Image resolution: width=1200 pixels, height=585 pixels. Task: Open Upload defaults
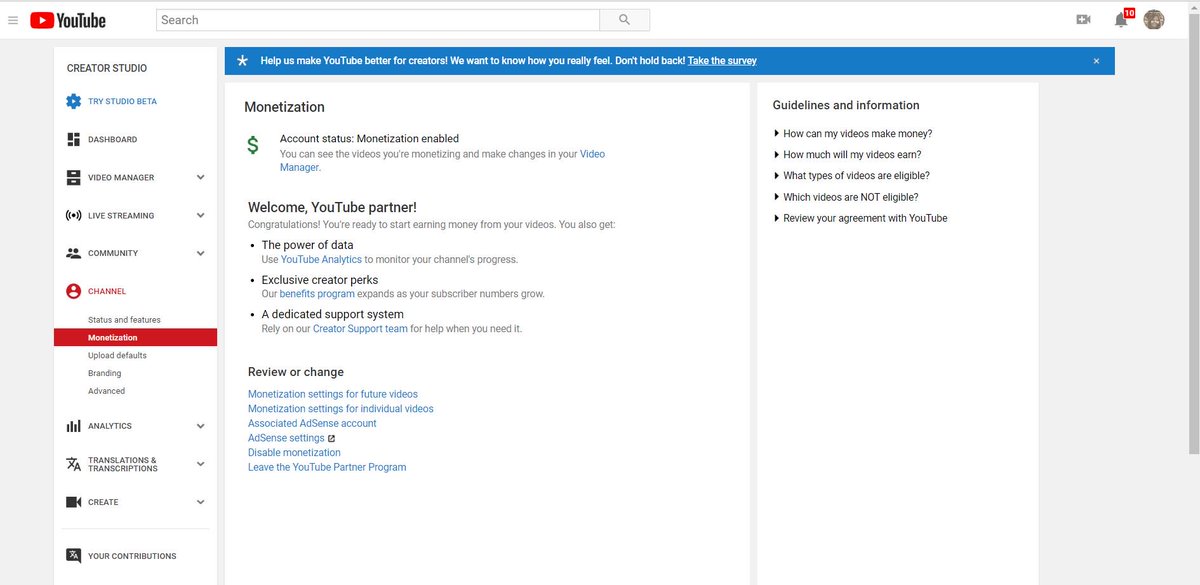(x=117, y=356)
